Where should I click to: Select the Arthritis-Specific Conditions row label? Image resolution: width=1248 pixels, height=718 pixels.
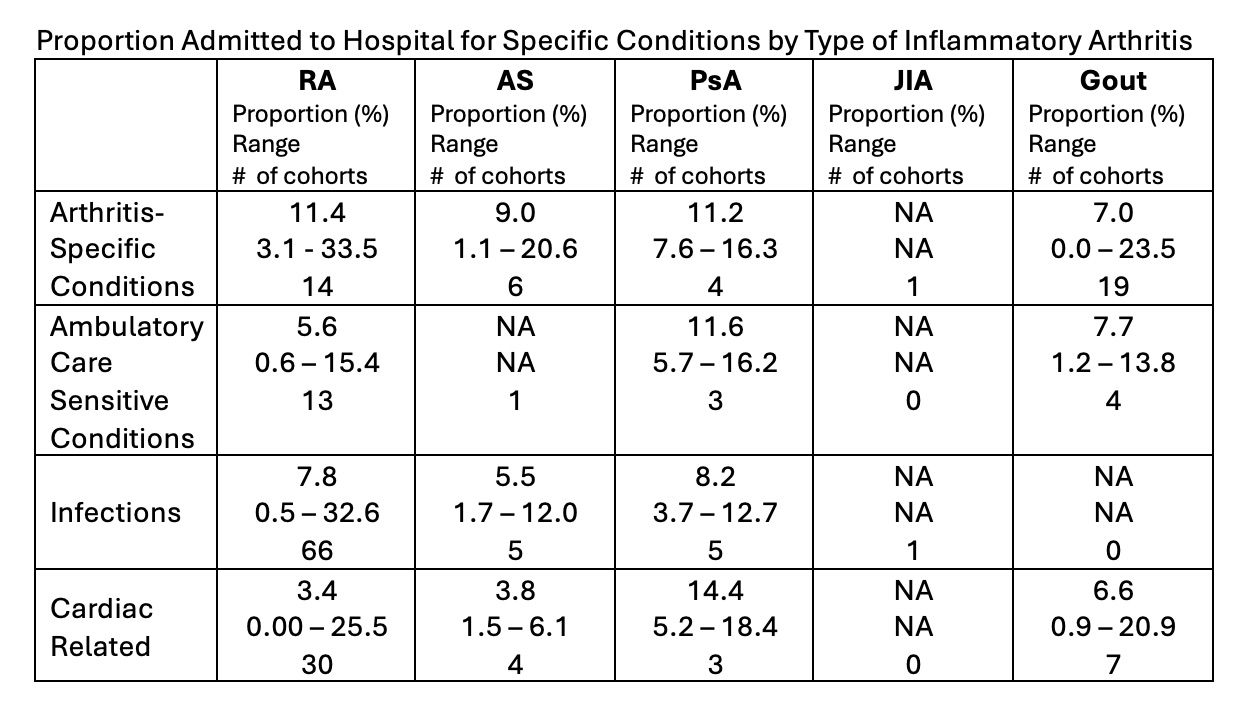pyautogui.click(x=122, y=249)
